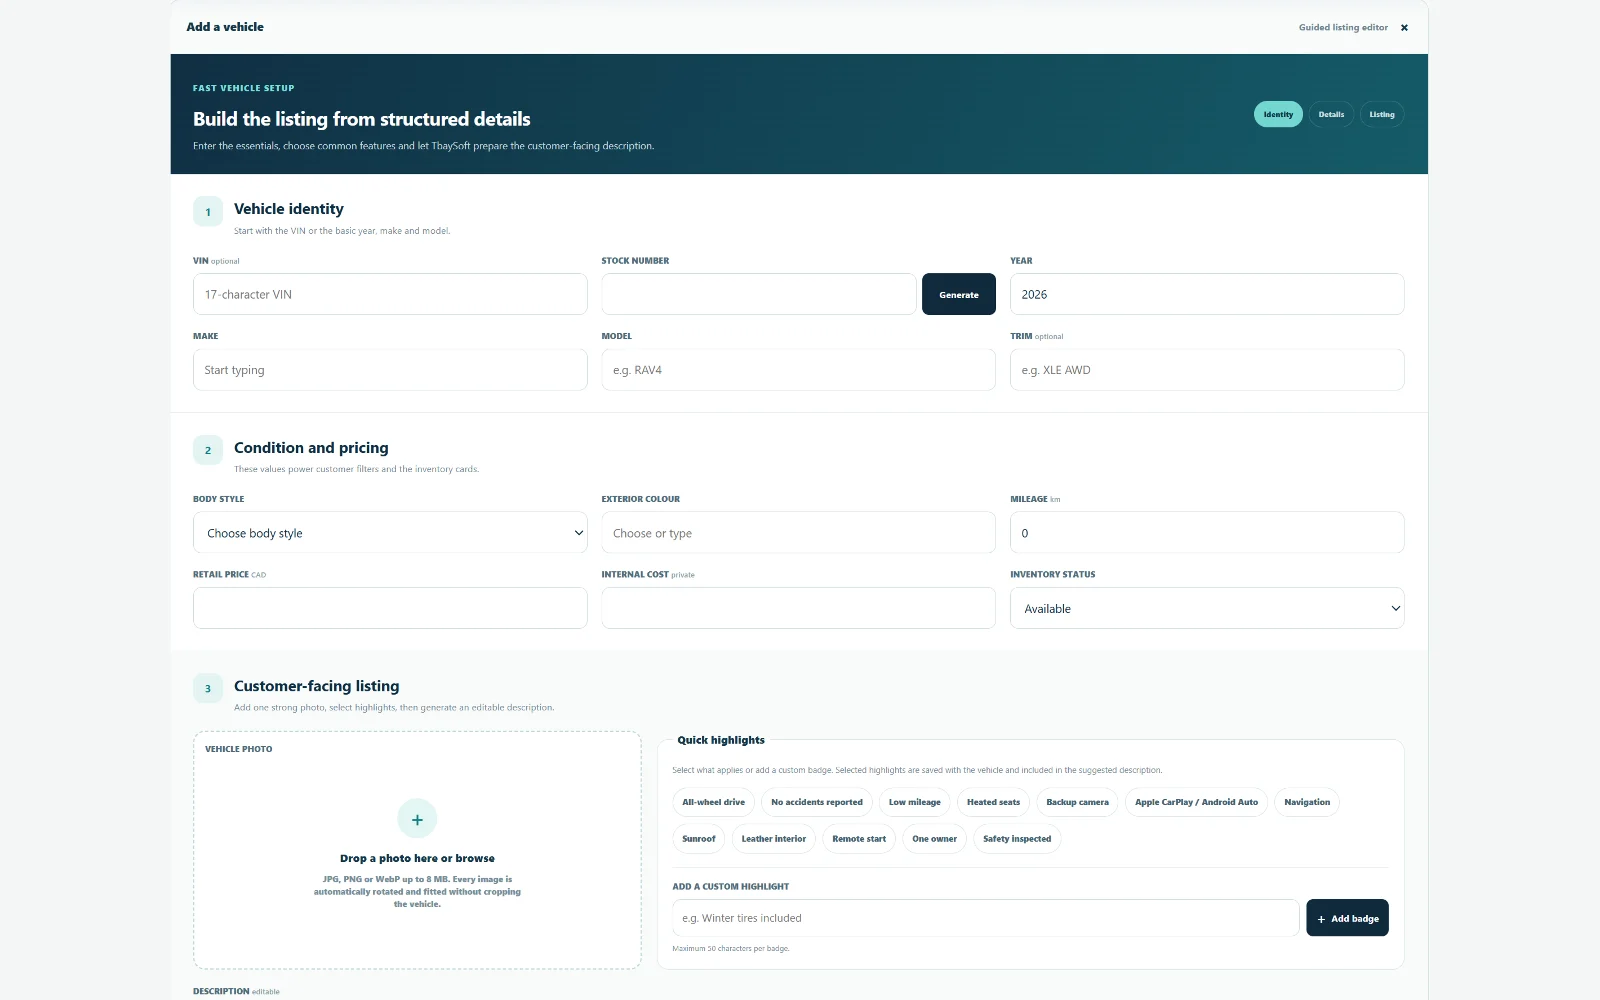
Task: Focus the Internal cost private field
Action: (x=798, y=608)
